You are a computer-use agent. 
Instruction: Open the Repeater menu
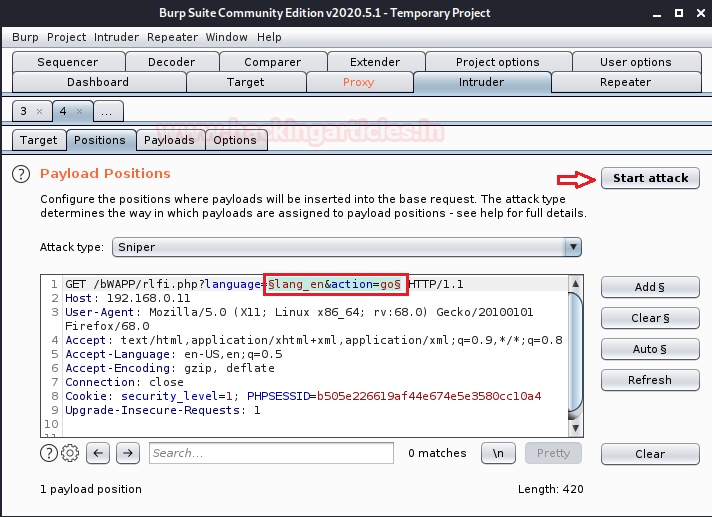(x=172, y=37)
